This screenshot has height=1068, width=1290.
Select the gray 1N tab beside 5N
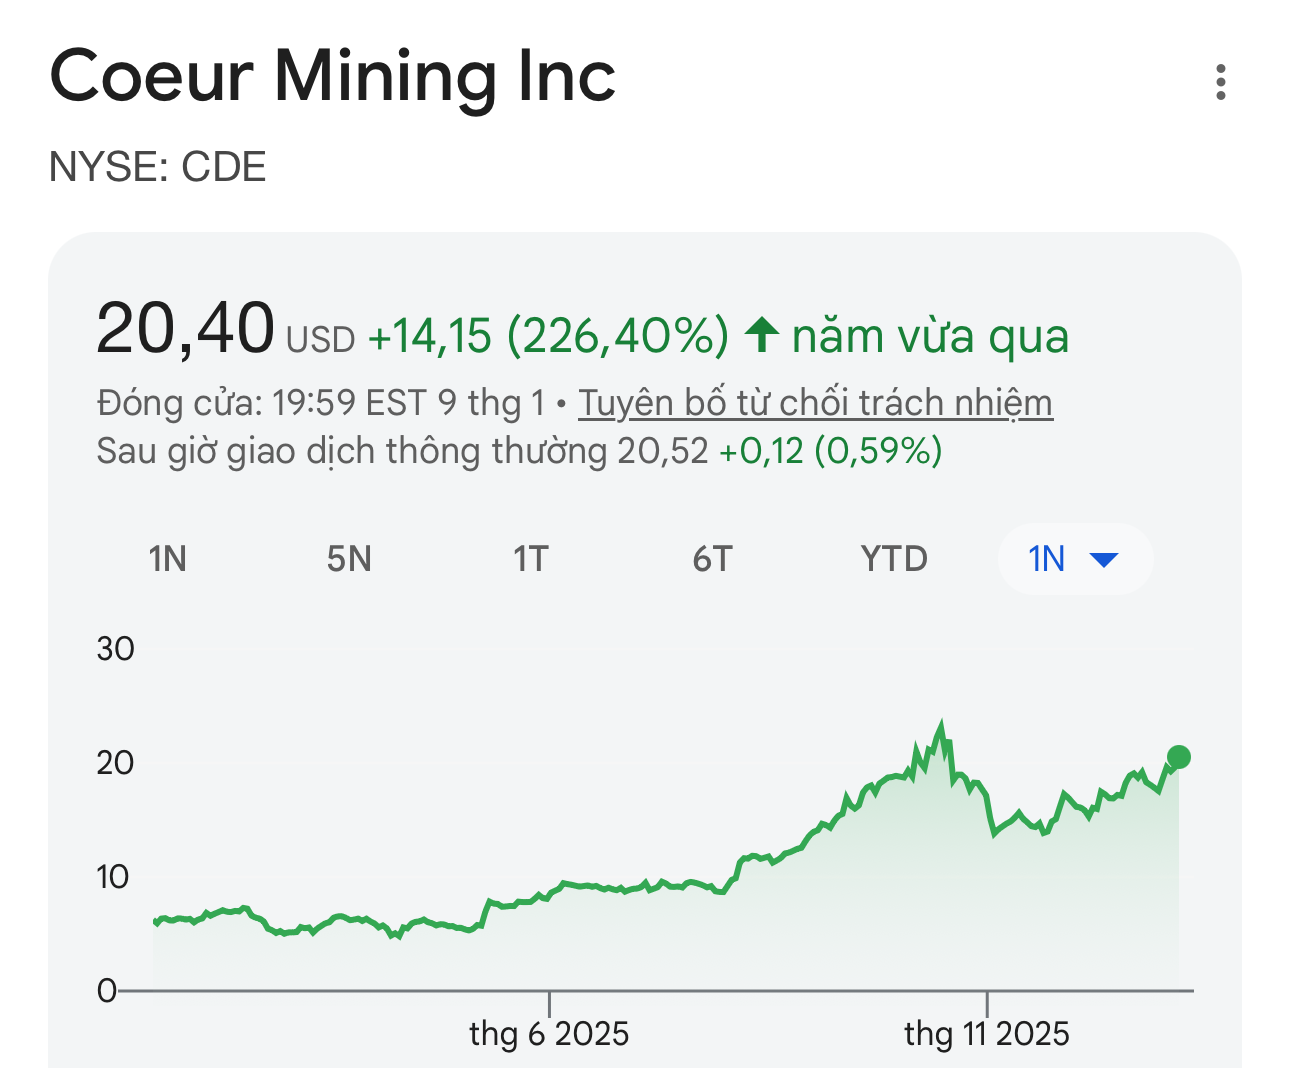click(x=168, y=559)
